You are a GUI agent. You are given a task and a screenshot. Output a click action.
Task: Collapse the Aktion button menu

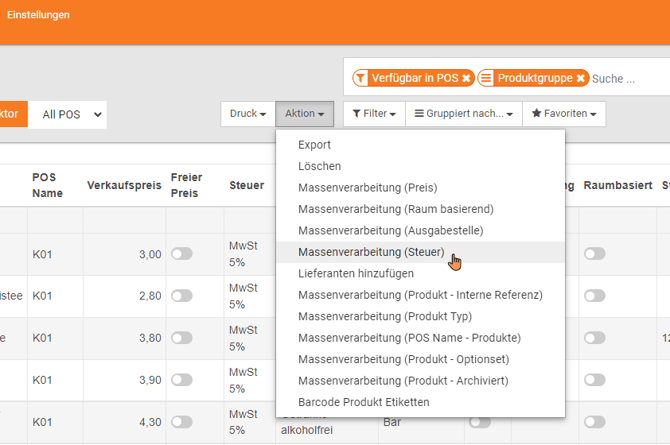[305, 114]
